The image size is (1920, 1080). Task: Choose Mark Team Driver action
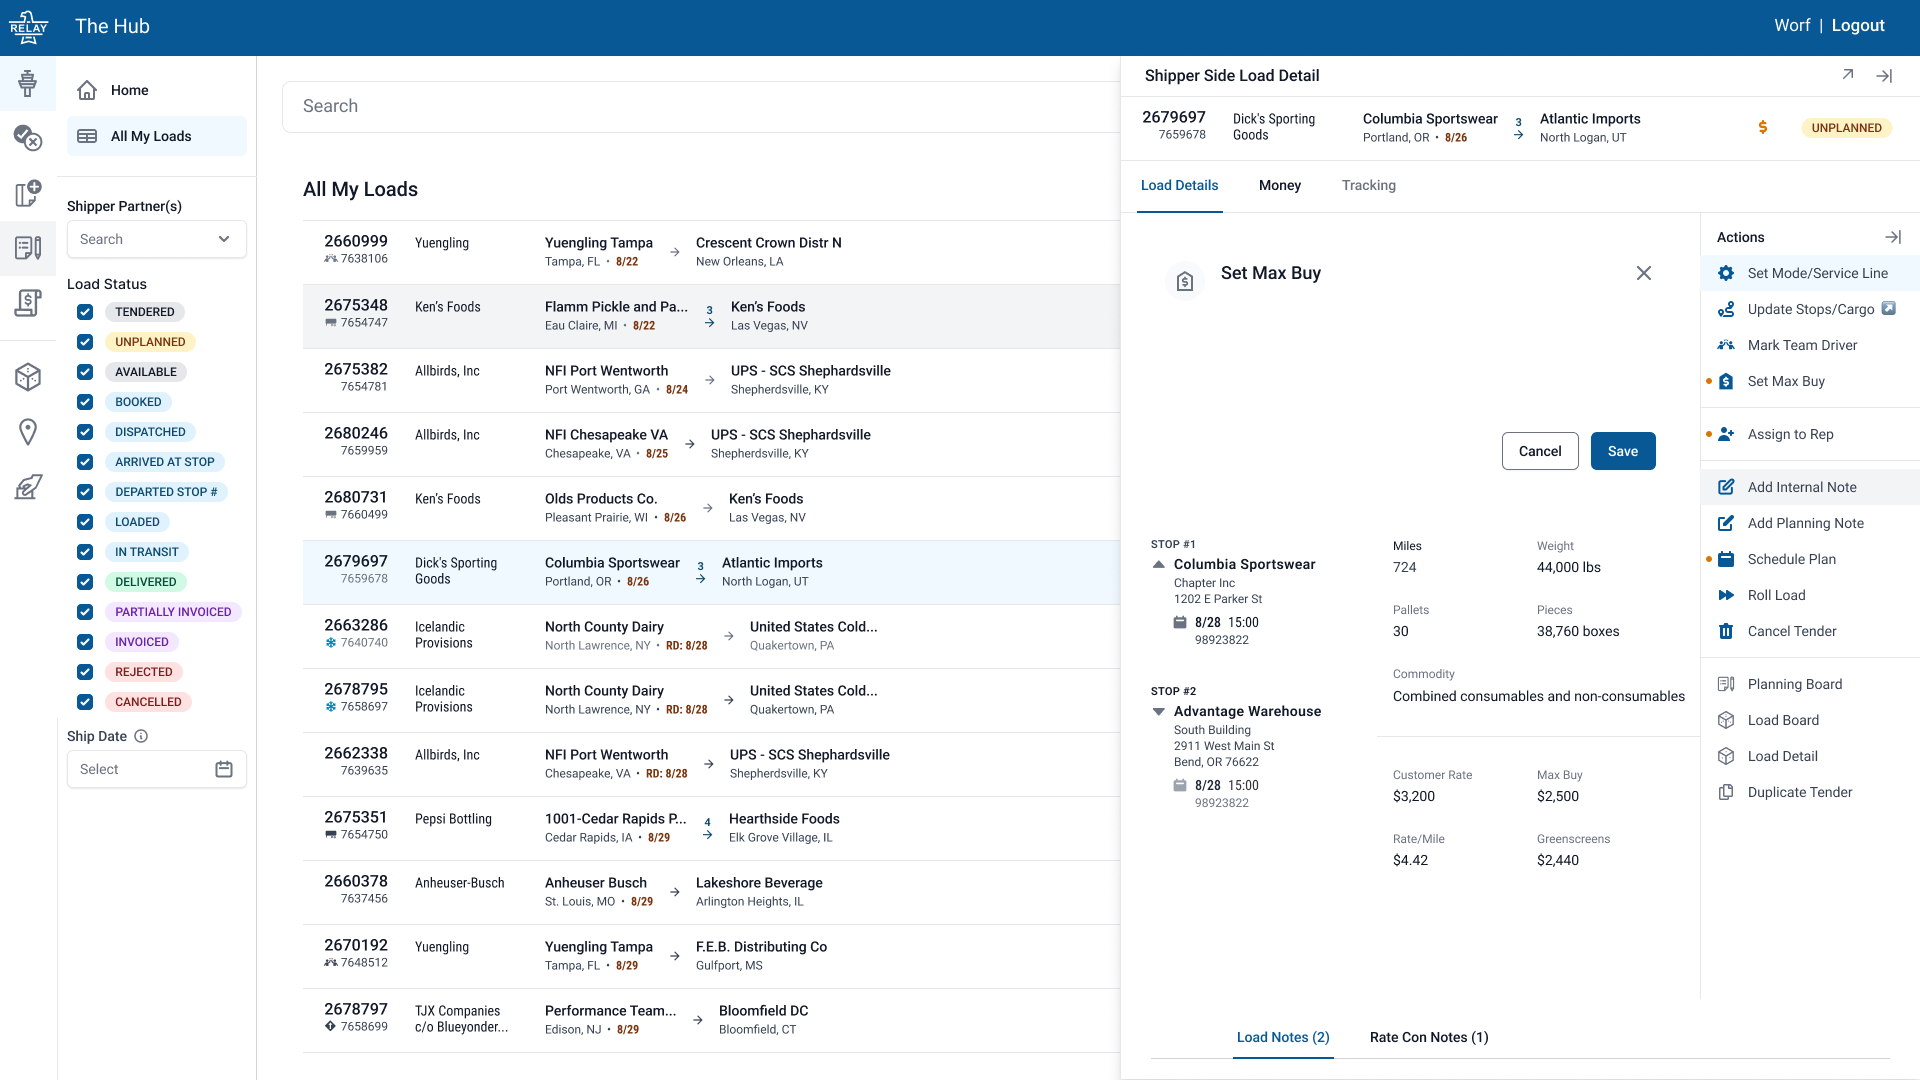coord(1810,345)
